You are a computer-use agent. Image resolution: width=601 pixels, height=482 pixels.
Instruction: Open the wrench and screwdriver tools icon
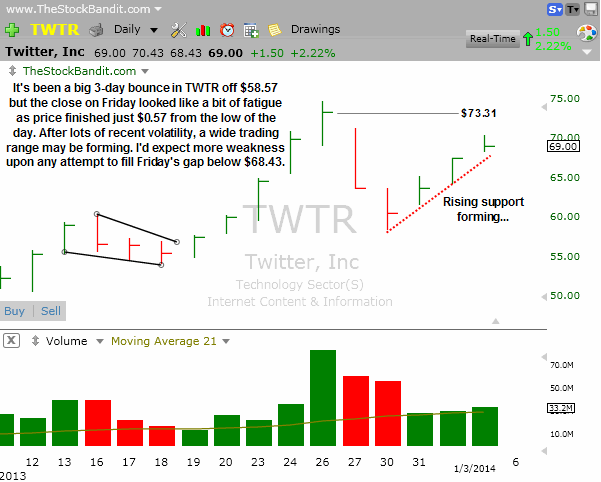(x=178, y=30)
